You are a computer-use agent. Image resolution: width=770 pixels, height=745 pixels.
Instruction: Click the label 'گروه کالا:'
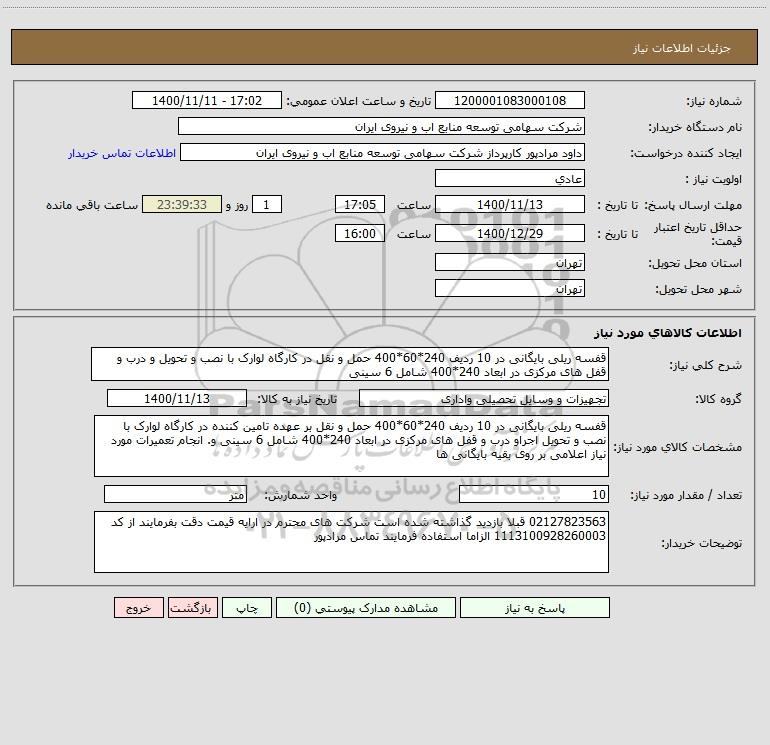click(718, 399)
